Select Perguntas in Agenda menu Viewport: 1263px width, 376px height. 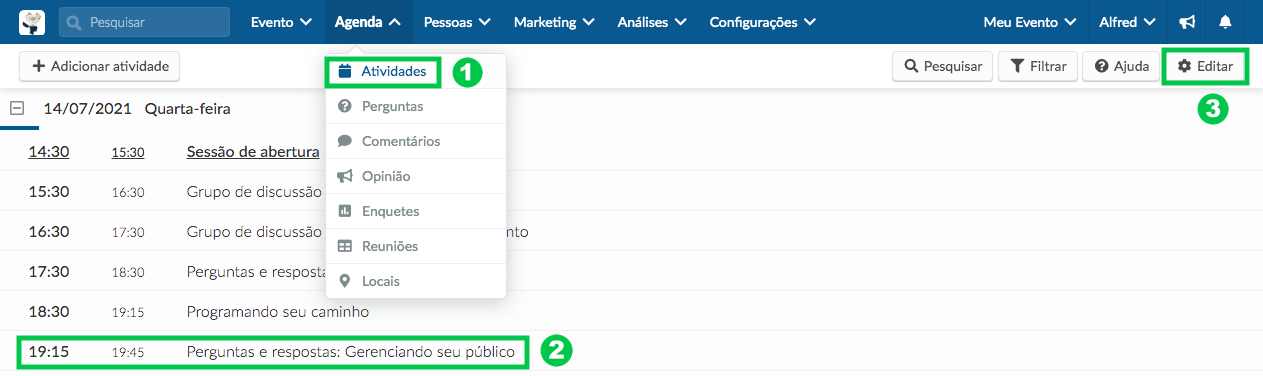416,106
